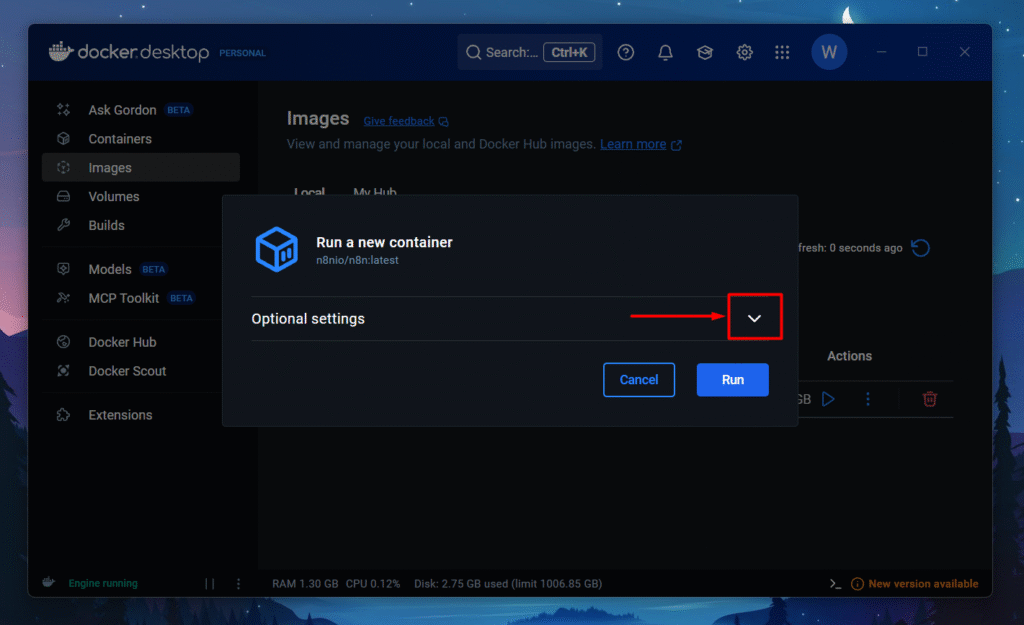Open Volumes section

[x=113, y=197]
